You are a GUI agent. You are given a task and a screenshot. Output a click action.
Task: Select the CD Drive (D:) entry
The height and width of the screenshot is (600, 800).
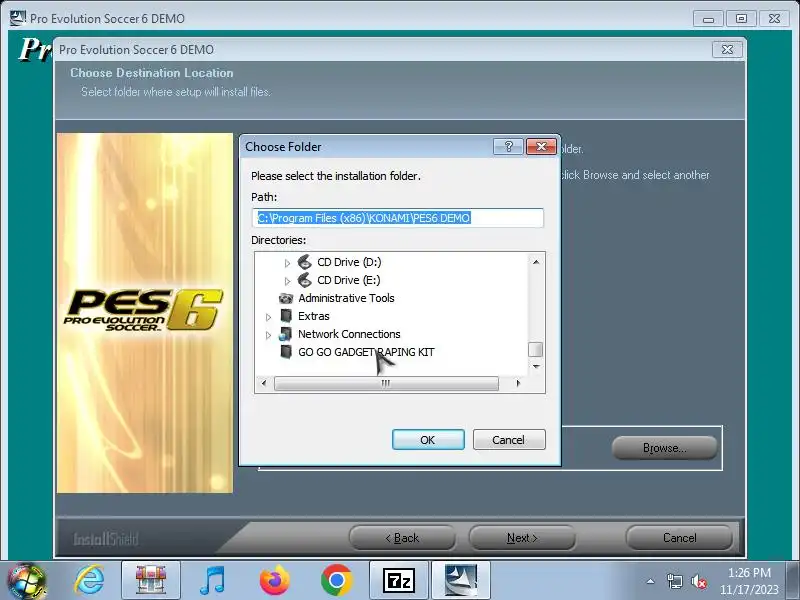pos(349,262)
